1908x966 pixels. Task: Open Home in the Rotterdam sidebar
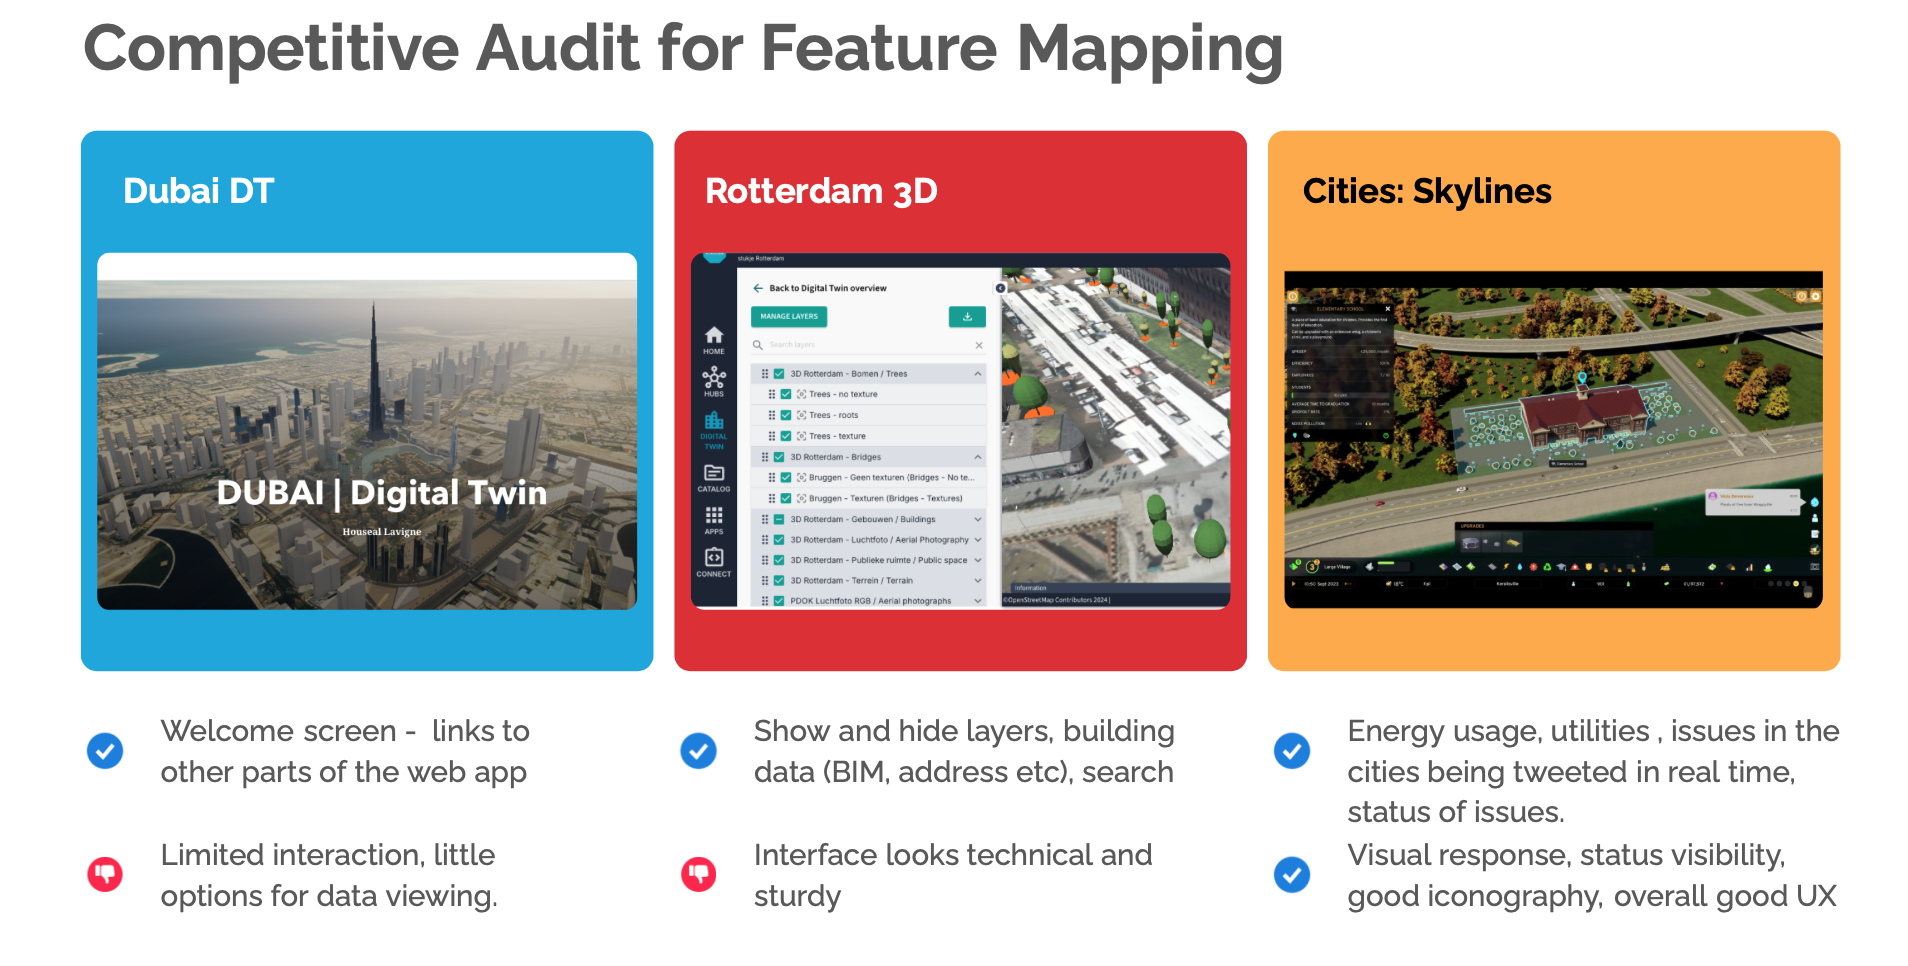coord(713,340)
